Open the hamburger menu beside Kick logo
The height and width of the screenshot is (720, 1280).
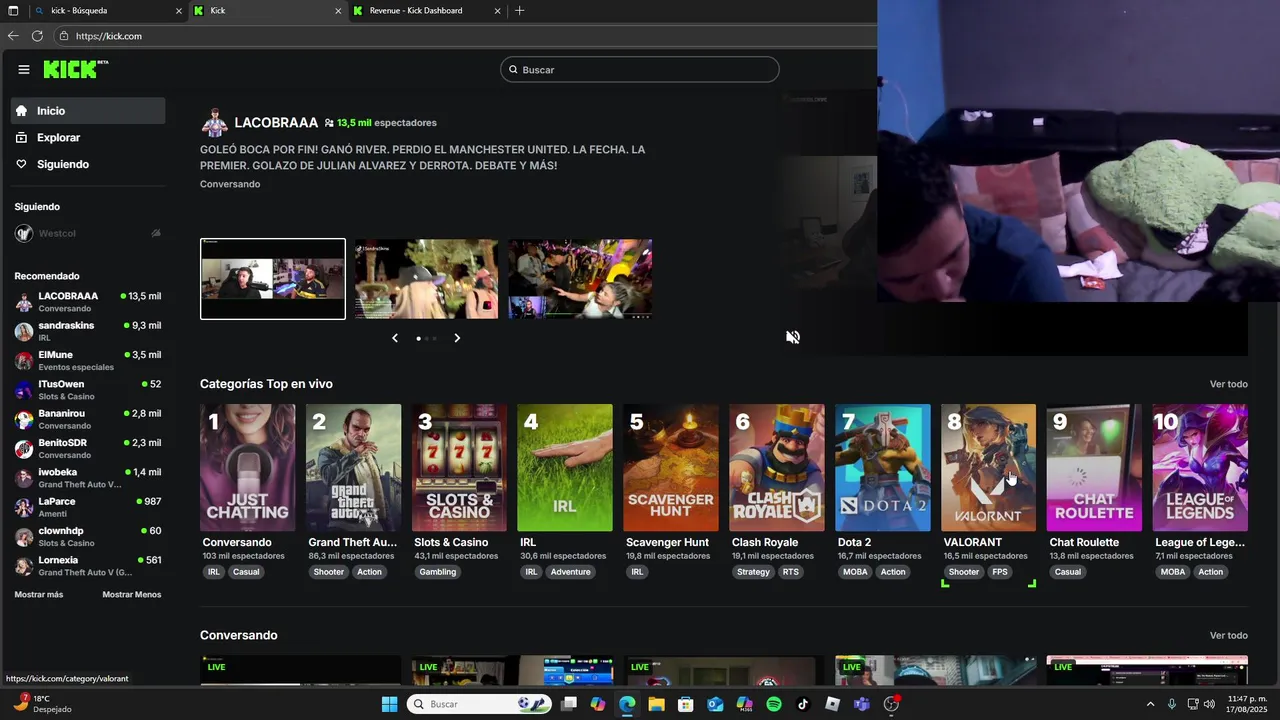[24, 70]
